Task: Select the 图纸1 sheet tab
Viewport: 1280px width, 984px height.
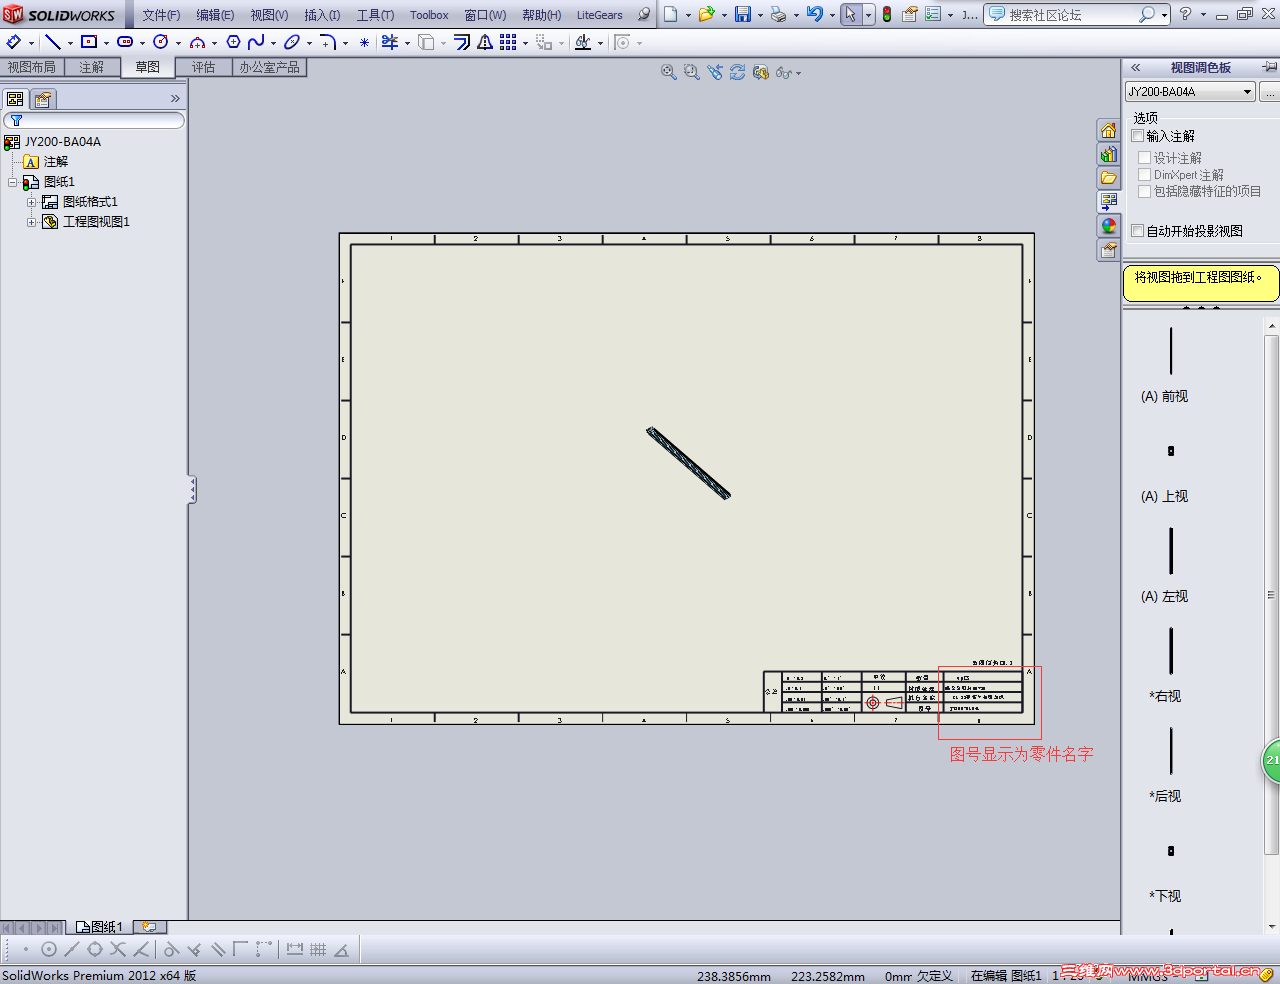Action: [x=99, y=927]
